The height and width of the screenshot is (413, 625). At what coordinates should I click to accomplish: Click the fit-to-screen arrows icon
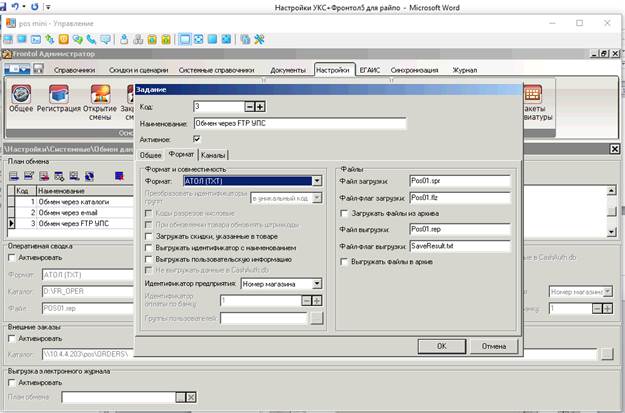tap(198, 39)
